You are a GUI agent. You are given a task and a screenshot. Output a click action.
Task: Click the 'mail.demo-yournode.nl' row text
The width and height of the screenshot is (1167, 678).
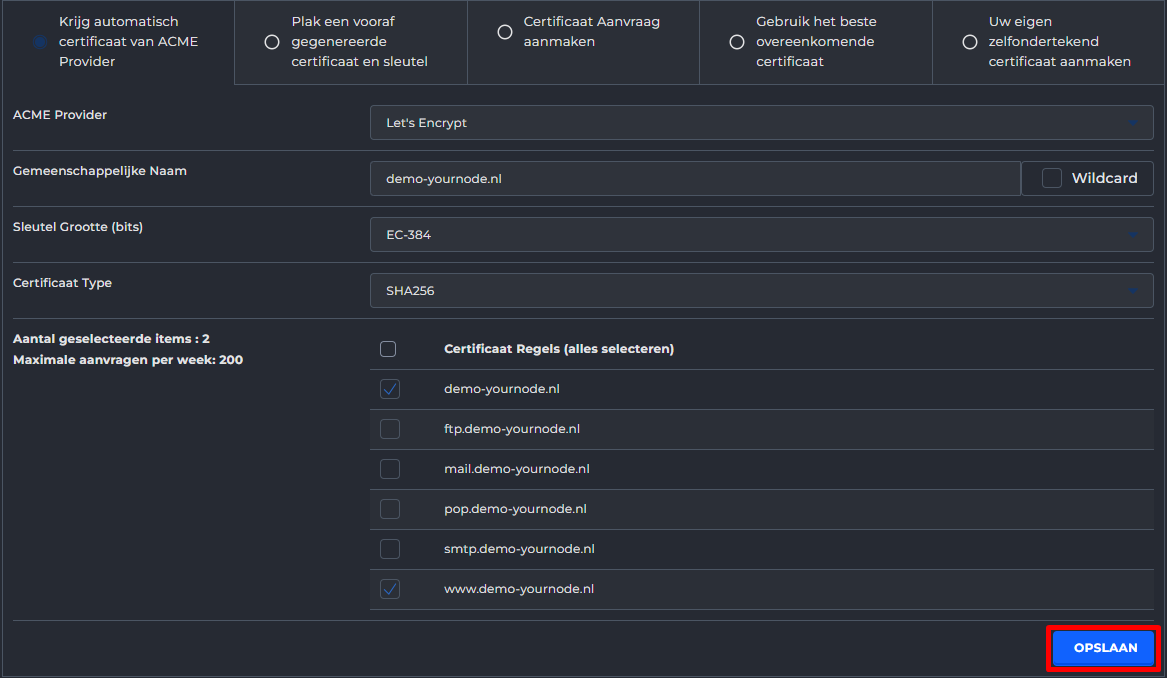click(517, 469)
